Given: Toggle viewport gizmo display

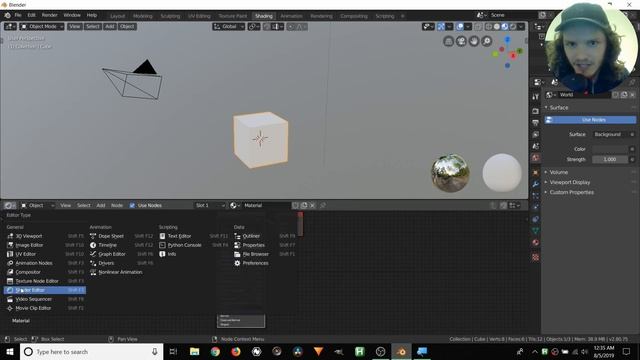Looking at the screenshot, I should [x=441, y=27].
